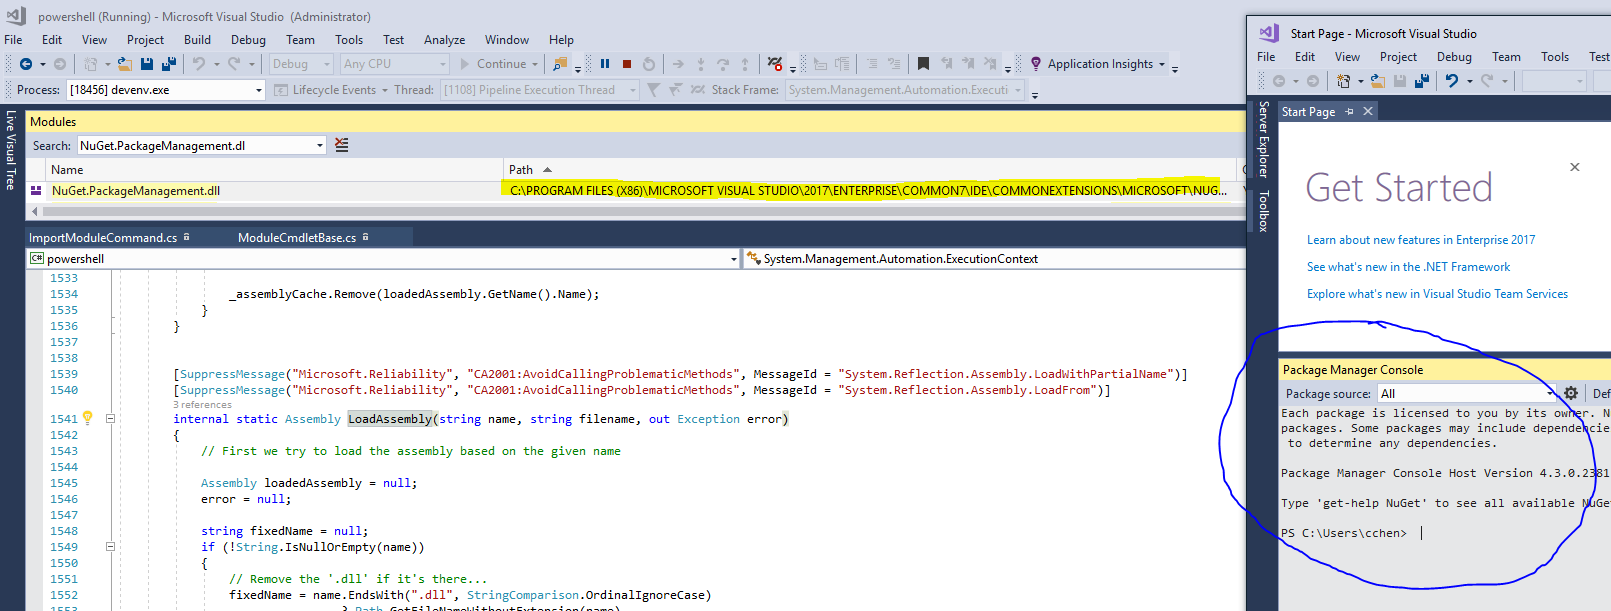Click Save icon in main window toolbar
The width and height of the screenshot is (1611, 611).
pyautogui.click(x=147, y=64)
